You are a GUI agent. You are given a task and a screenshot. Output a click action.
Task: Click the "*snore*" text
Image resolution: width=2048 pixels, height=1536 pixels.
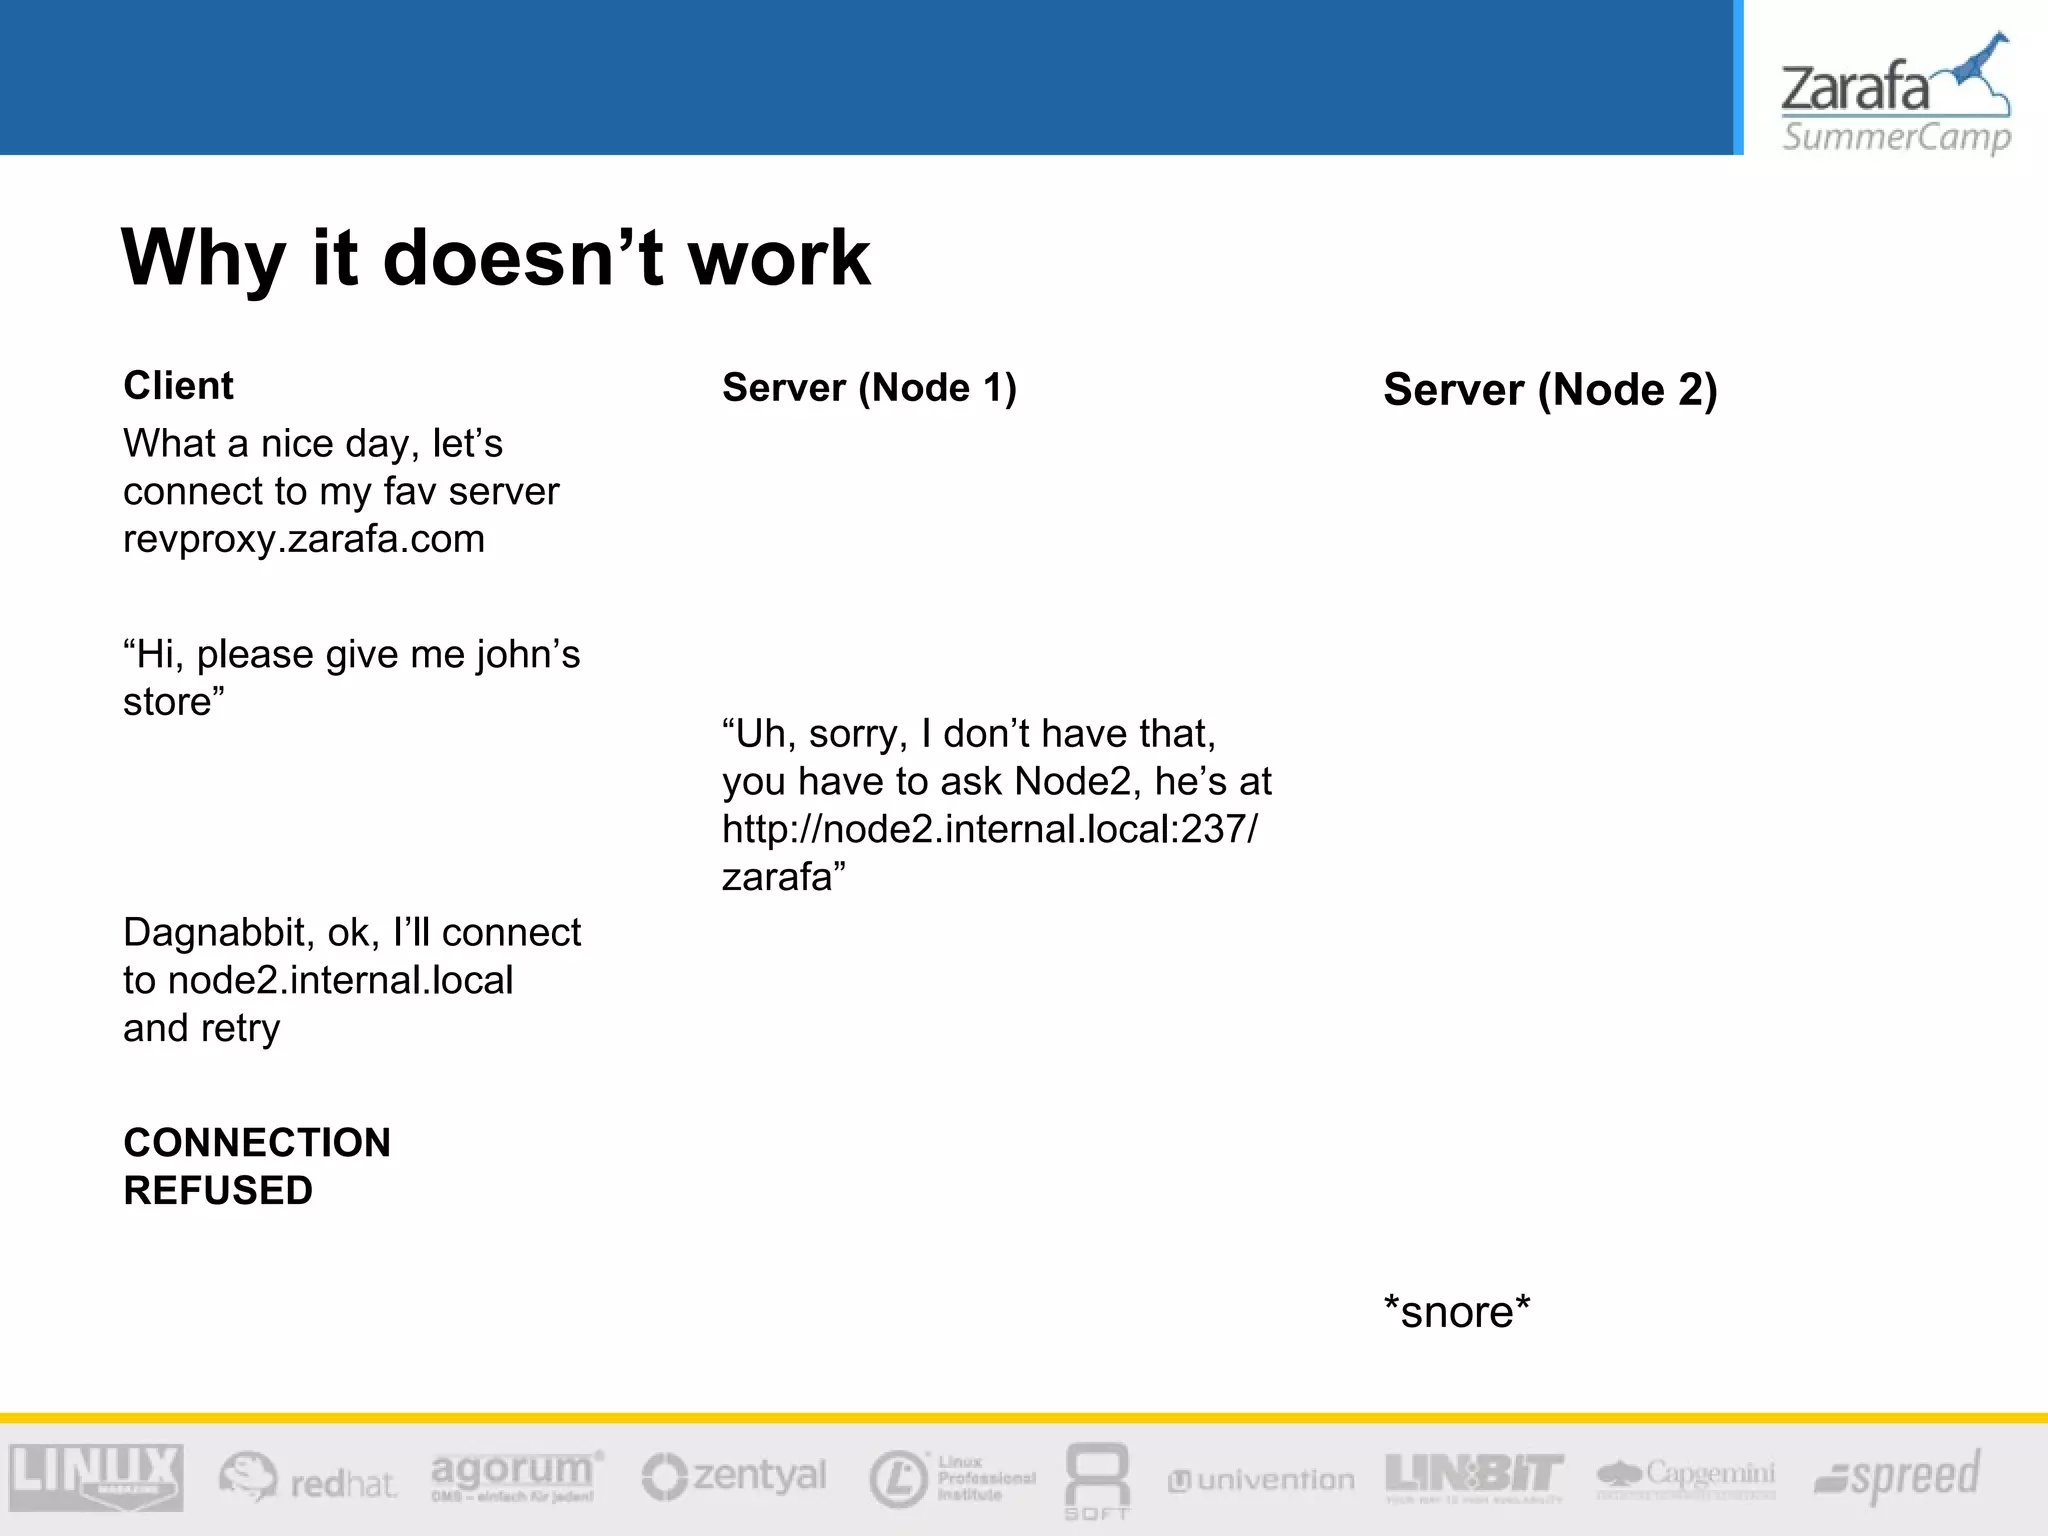pyautogui.click(x=1457, y=1312)
